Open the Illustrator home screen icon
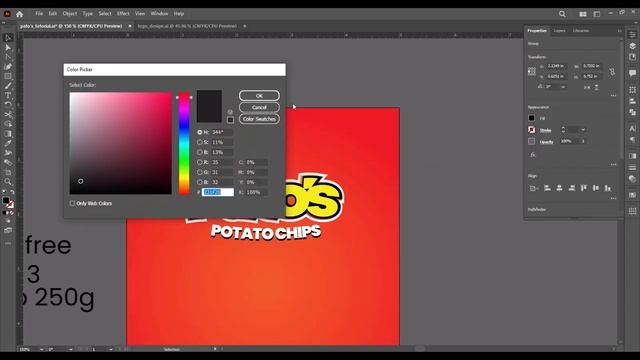 pyautogui.click(x=20, y=14)
